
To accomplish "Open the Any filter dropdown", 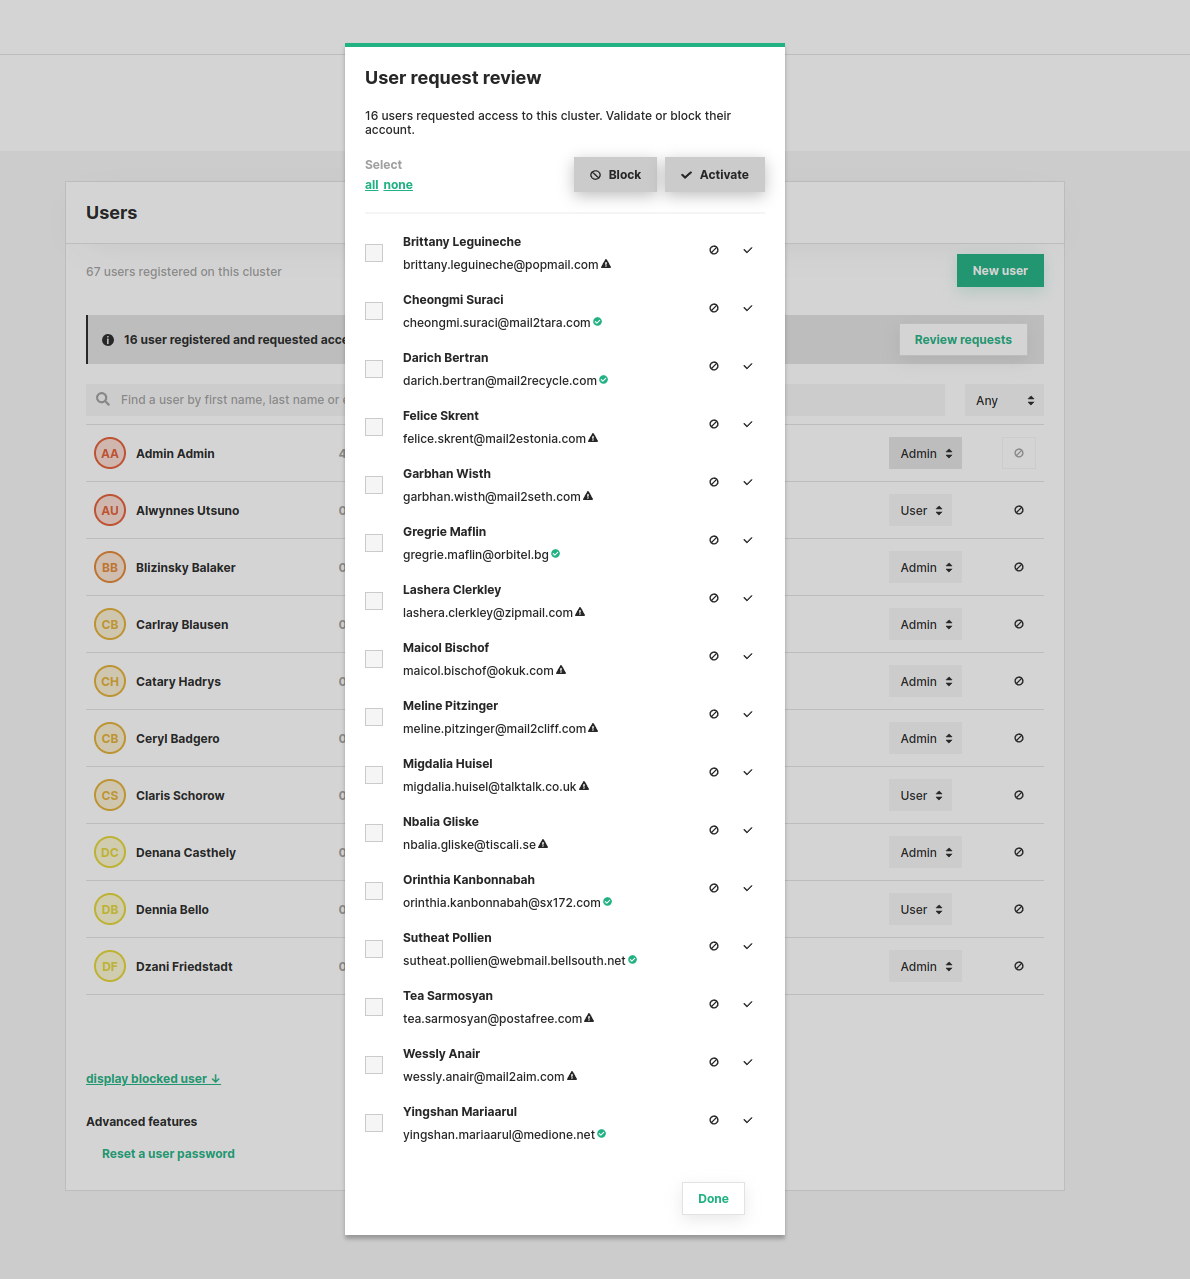I will click(1003, 400).
